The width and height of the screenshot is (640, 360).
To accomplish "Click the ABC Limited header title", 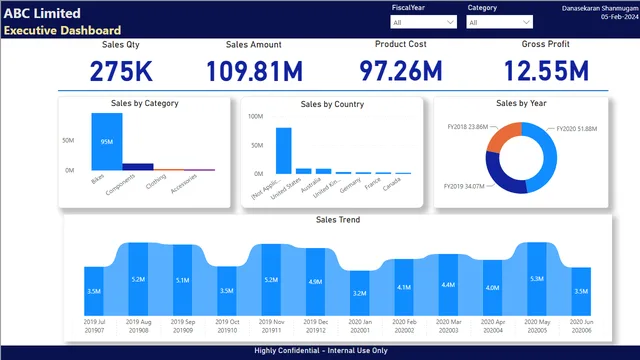I will pyautogui.click(x=42, y=13).
